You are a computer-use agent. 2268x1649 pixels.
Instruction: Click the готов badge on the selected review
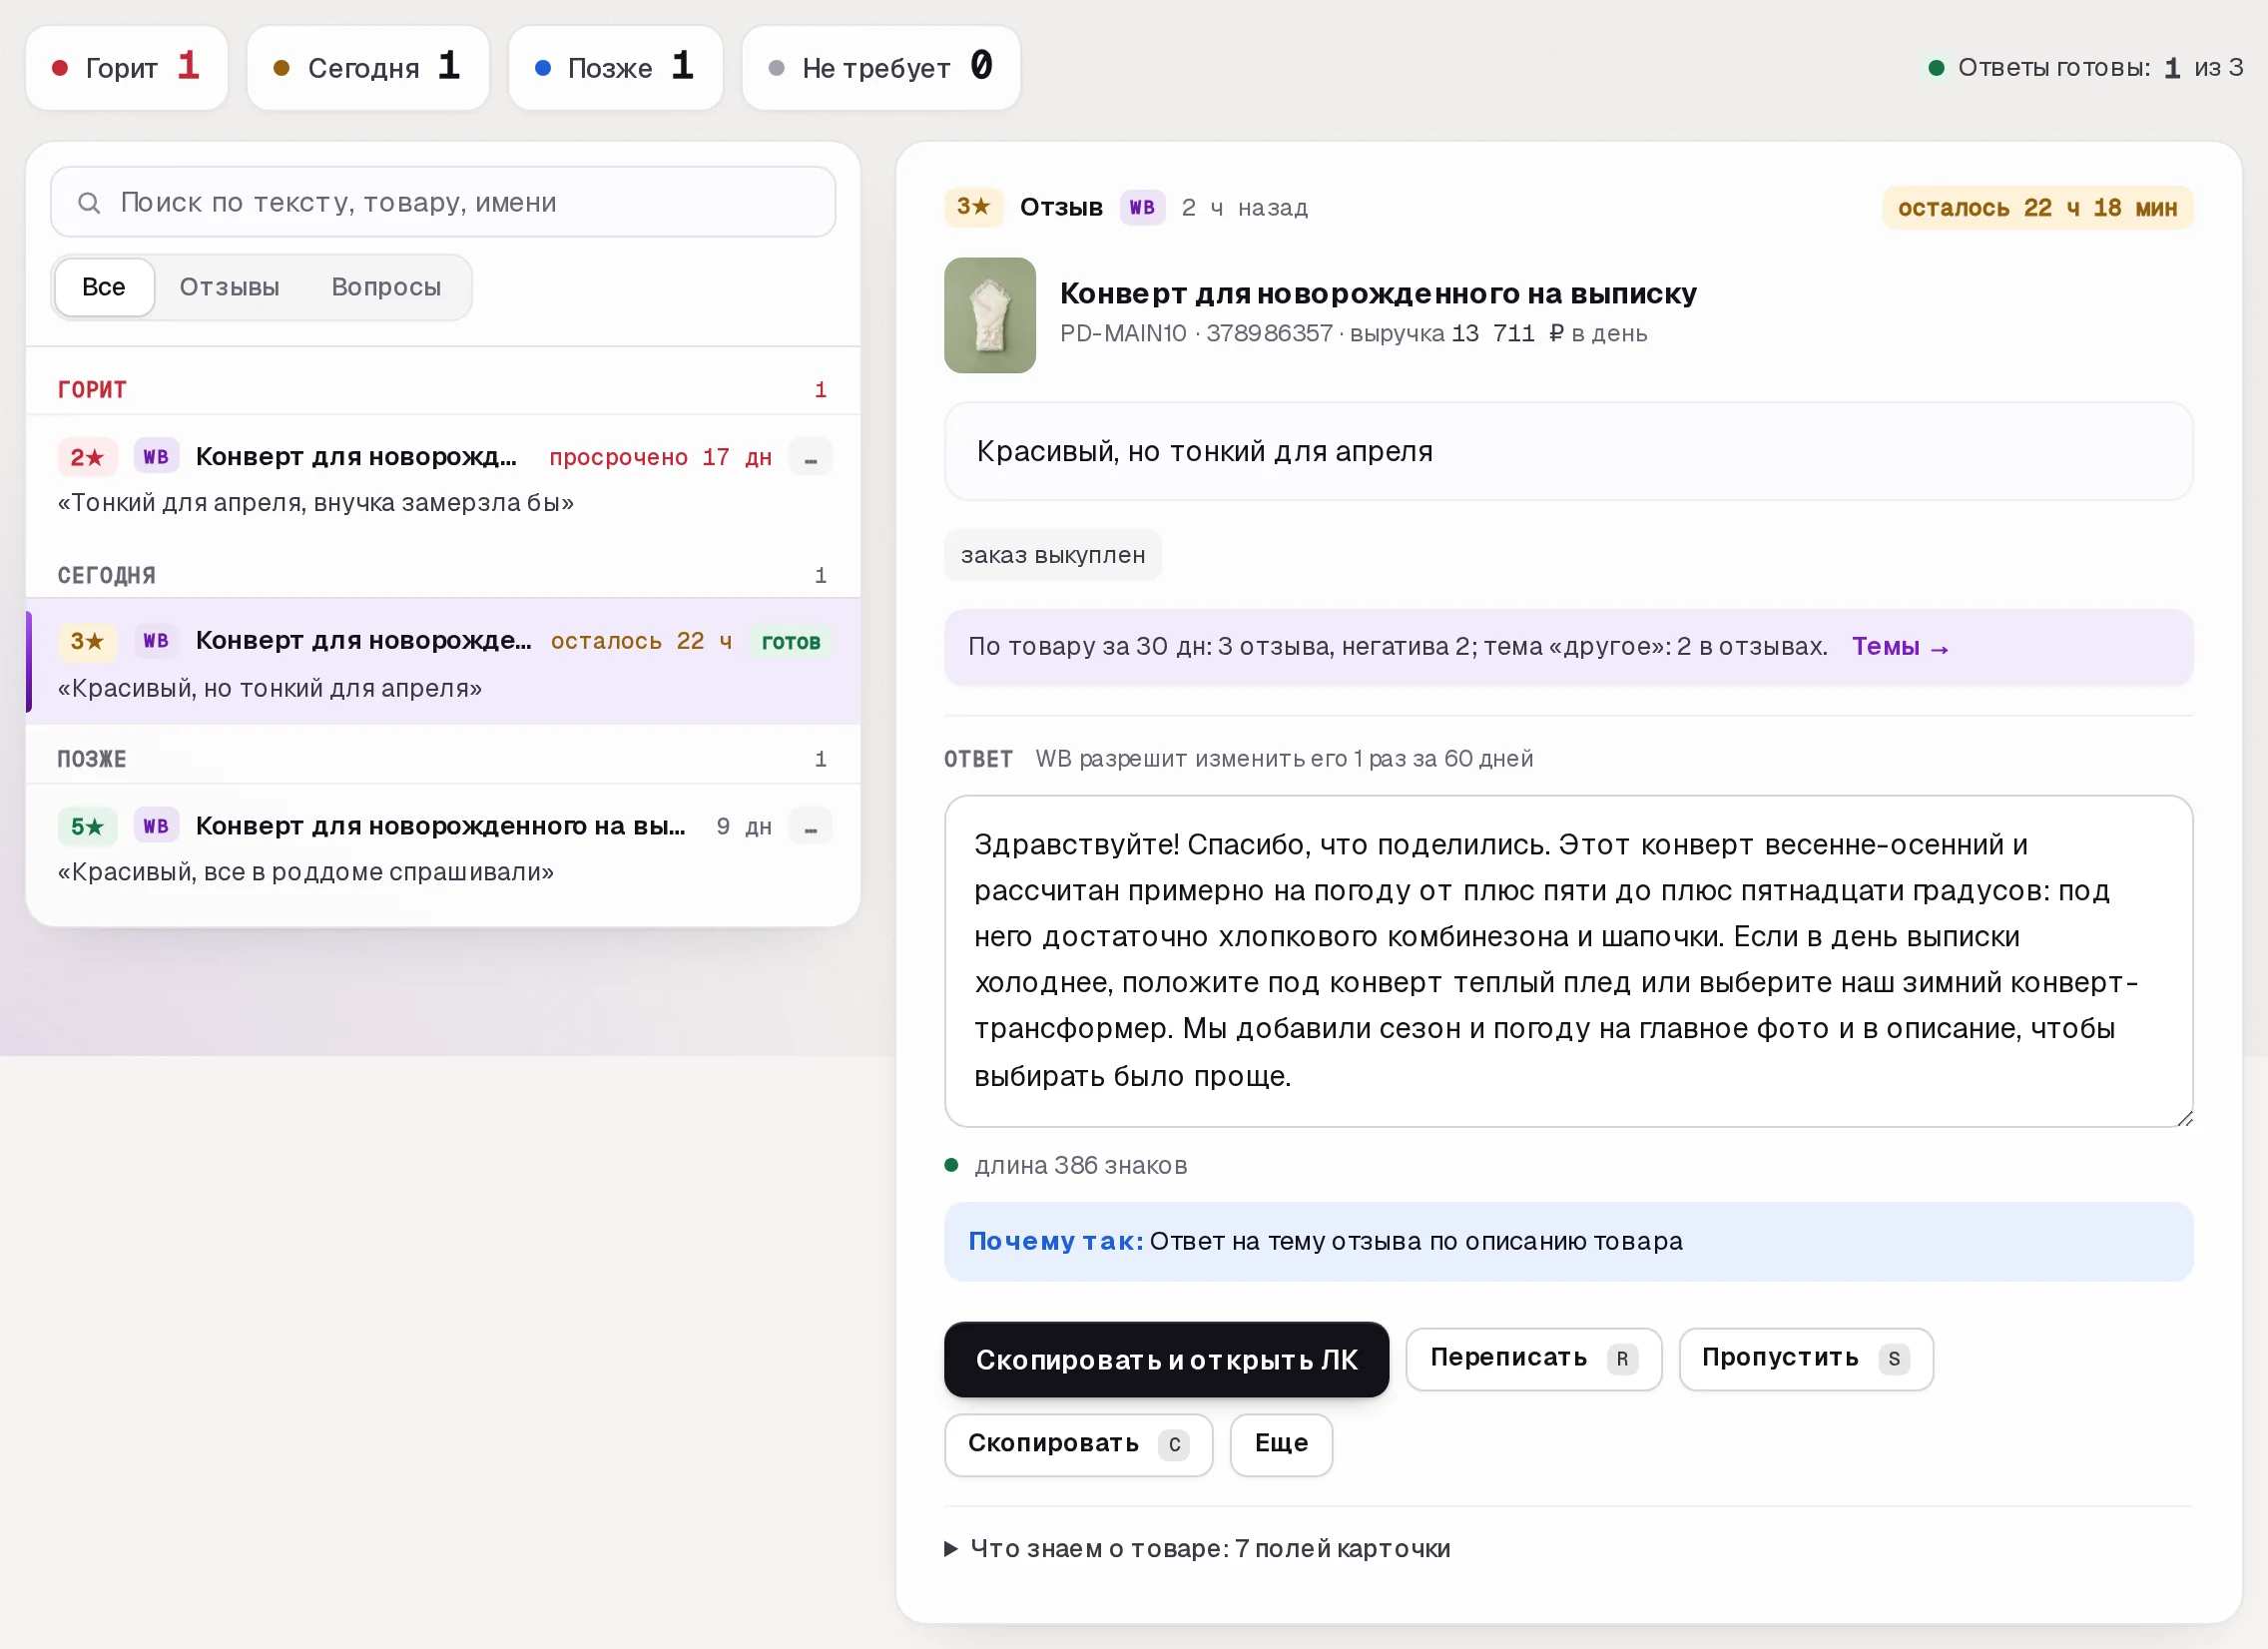[791, 642]
